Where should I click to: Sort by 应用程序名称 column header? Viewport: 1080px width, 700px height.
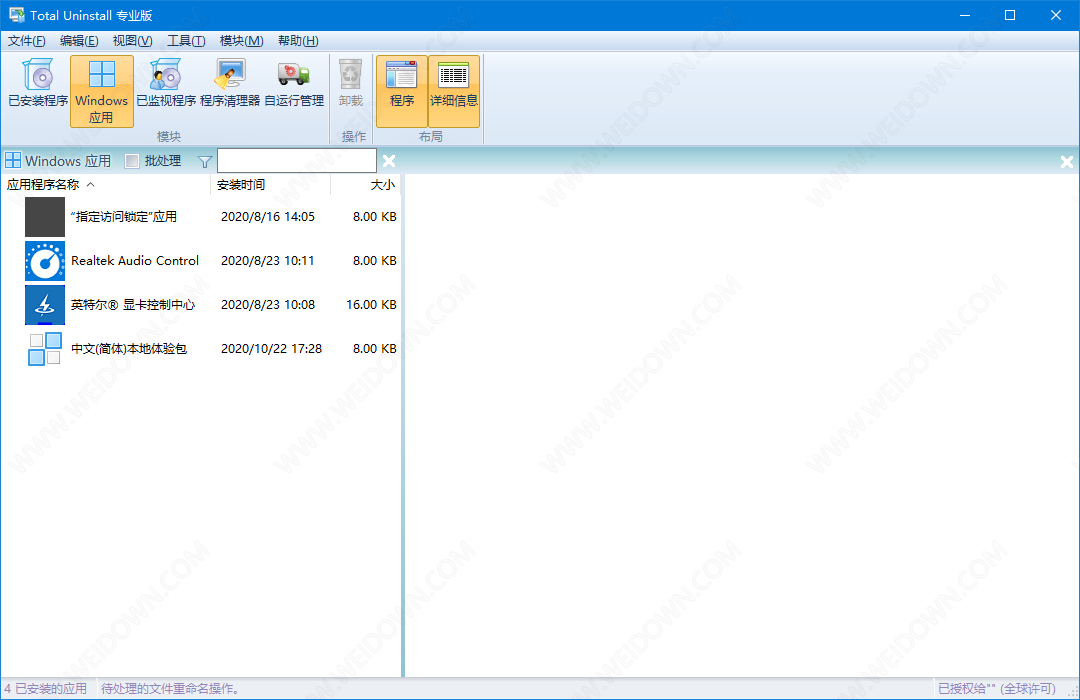point(107,185)
